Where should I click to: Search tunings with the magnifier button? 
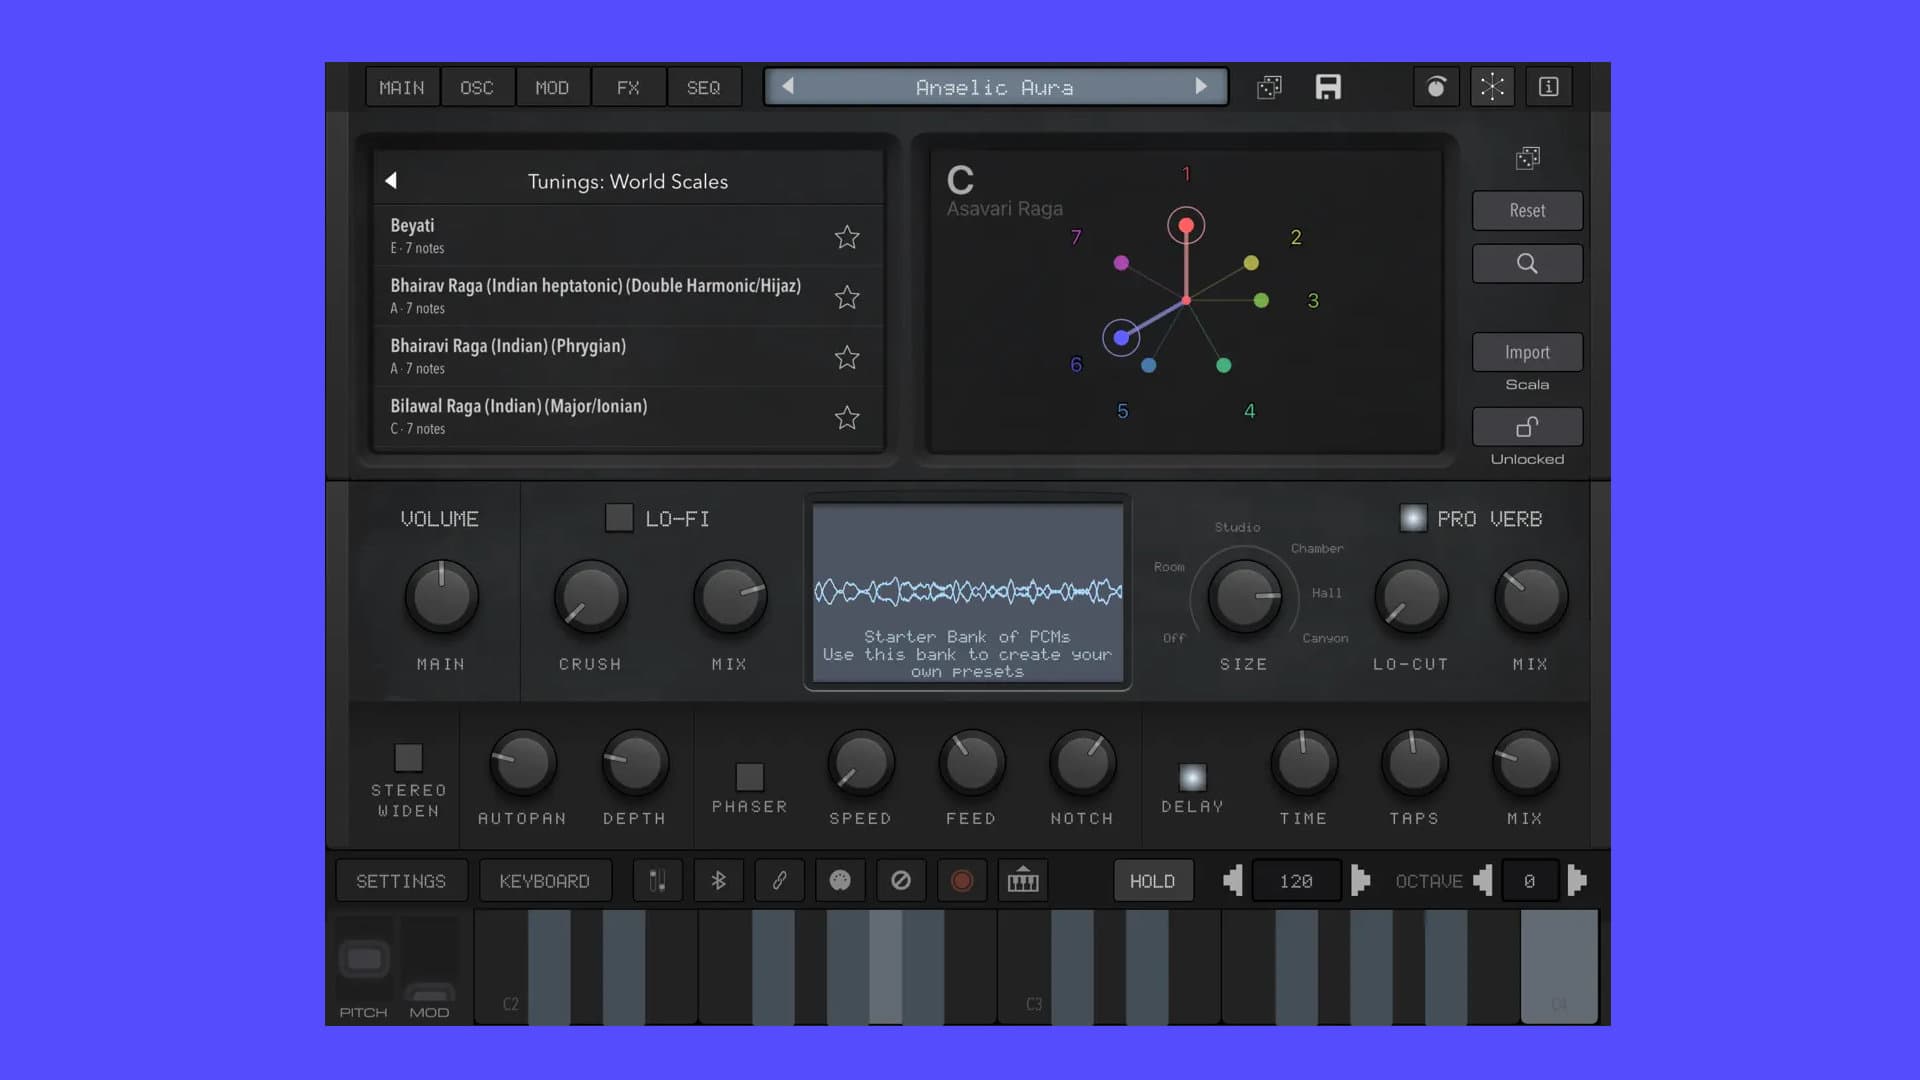click(x=1527, y=264)
